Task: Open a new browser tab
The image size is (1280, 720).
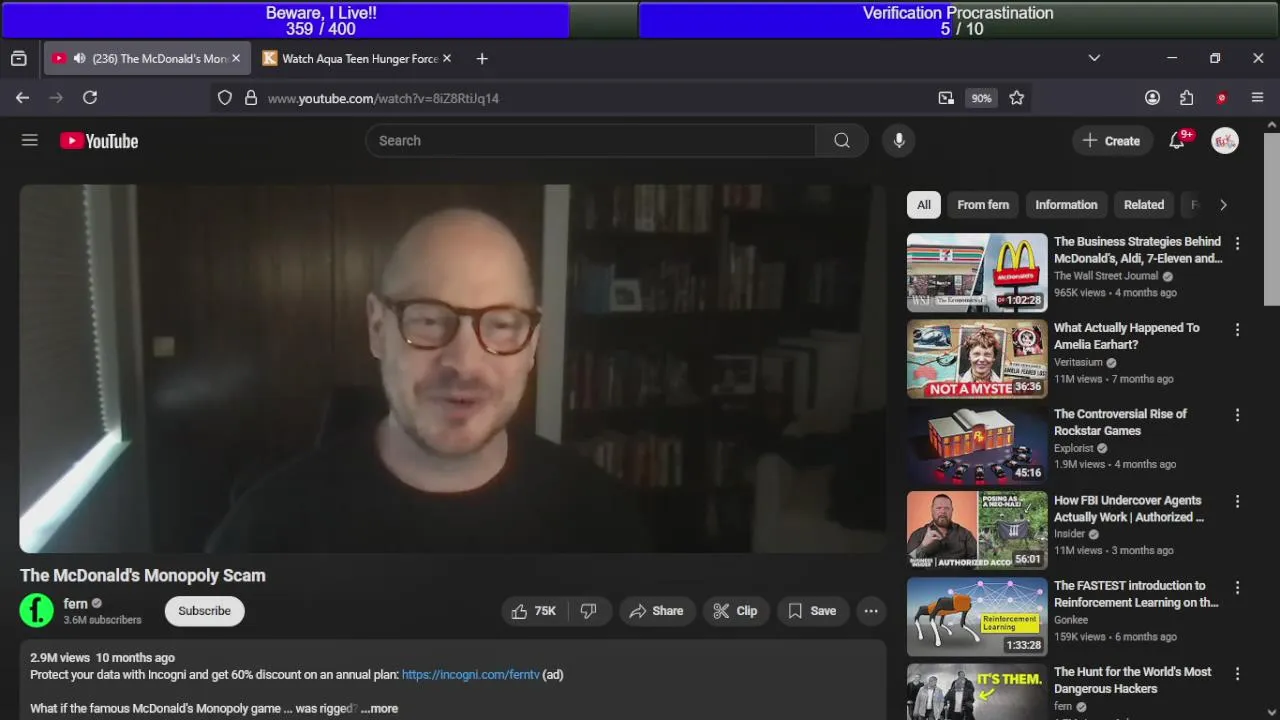Action: [482, 59]
